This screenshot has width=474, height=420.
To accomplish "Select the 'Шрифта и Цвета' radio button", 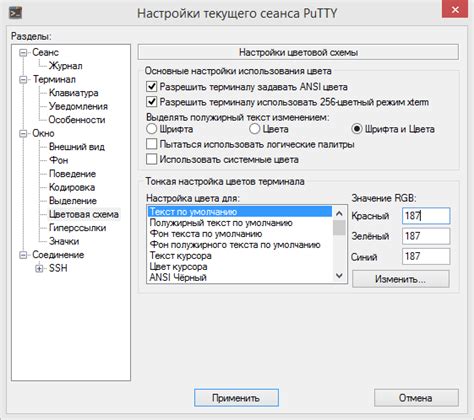I will [357, 129].
